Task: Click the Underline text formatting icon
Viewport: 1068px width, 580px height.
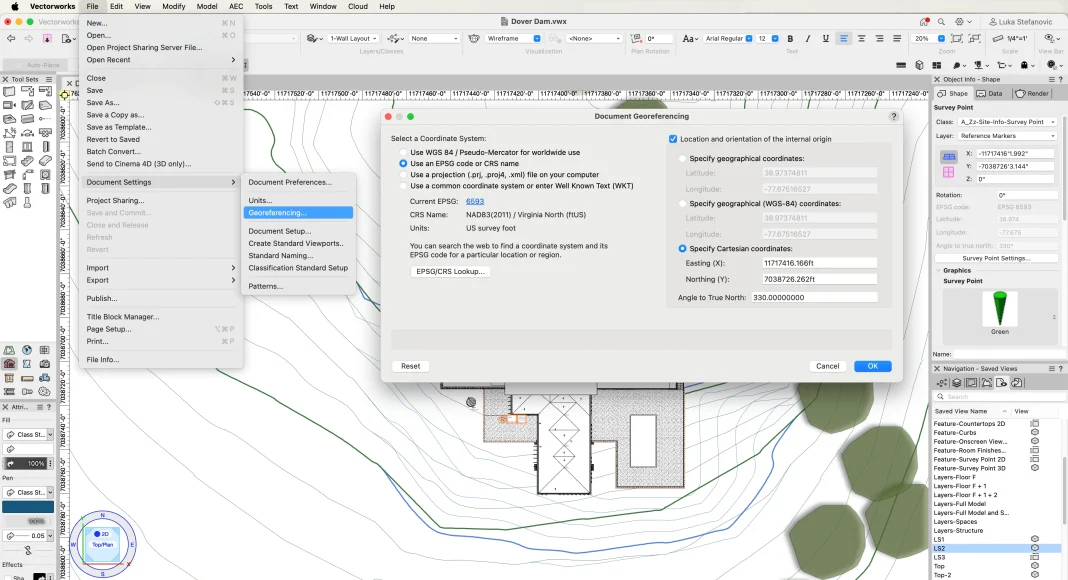Action: tap(825, 39)
